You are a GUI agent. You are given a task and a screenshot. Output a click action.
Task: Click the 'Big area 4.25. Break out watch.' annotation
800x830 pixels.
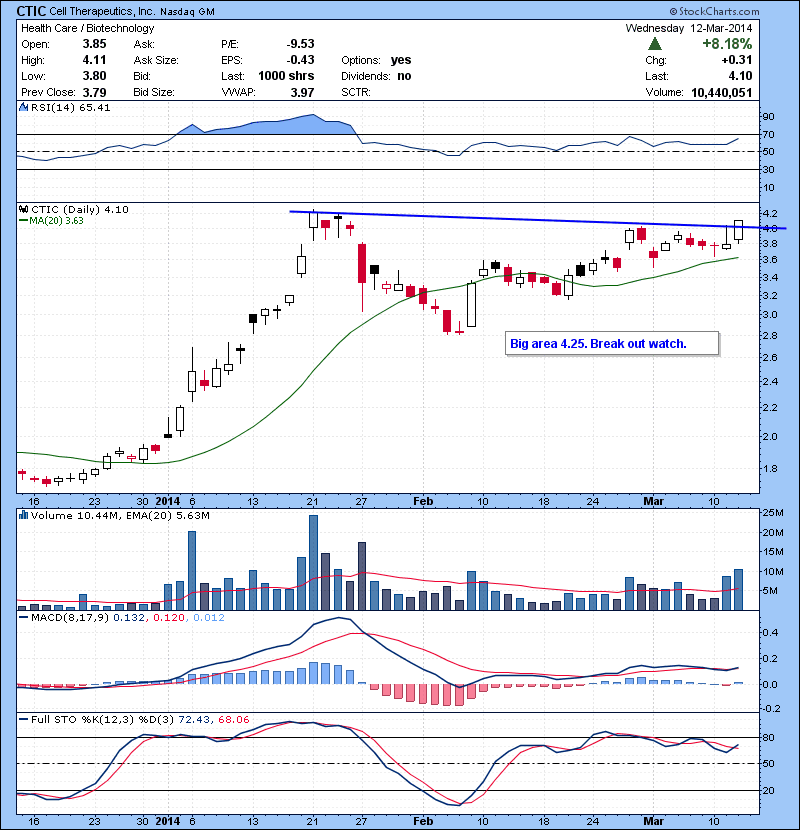pyautogui.click(x=612, y=344)
